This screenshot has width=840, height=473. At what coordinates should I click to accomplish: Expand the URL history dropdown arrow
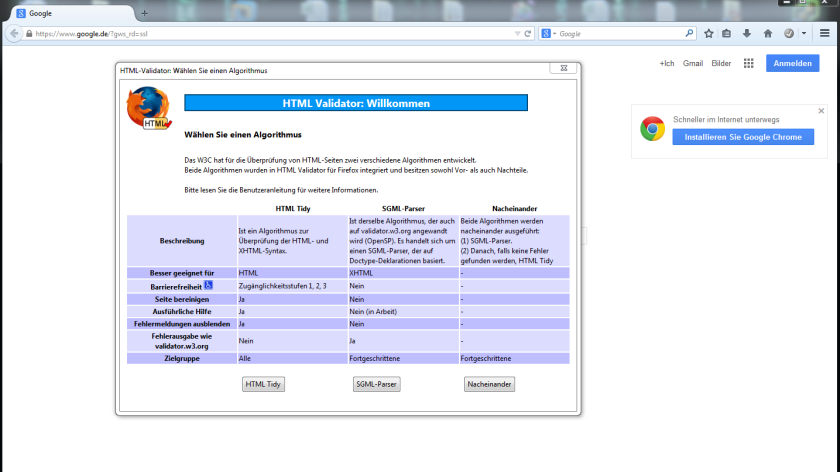coord(516,33)
